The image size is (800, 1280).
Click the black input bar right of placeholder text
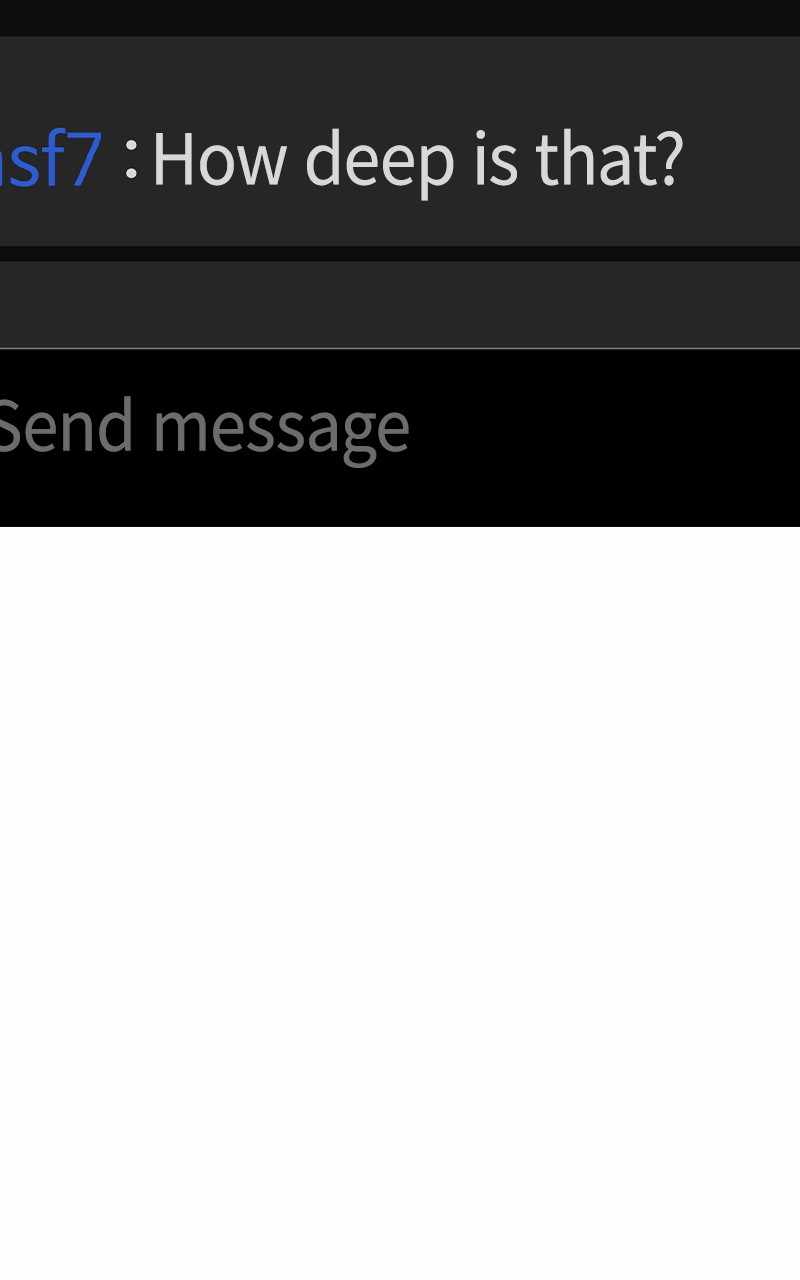[x=605, y=438]
